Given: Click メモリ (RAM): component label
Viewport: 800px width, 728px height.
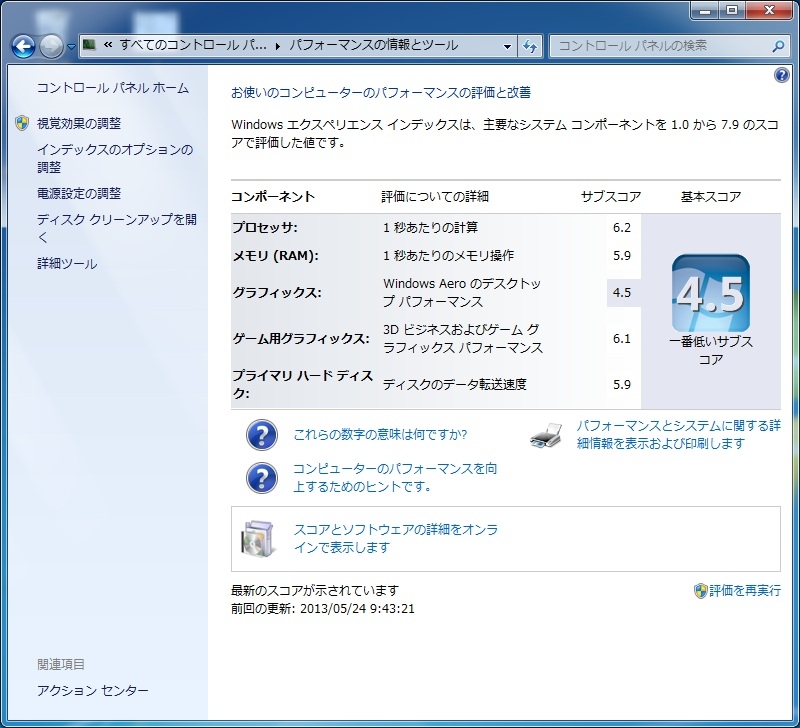Looking at the screenshot, I should coord(276,256).
